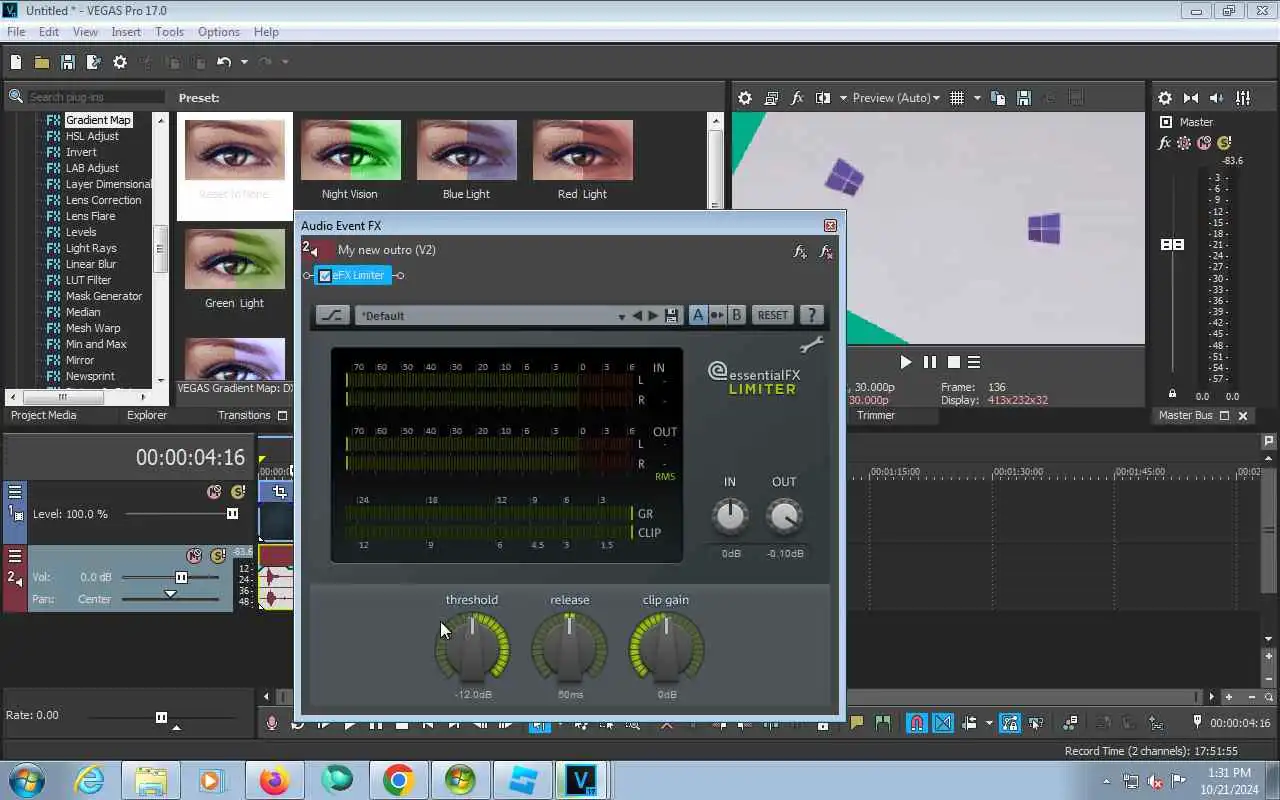Switch to the Project Media tab
This screenshot has width=1280, height=800.
click(x=44, y=415)
